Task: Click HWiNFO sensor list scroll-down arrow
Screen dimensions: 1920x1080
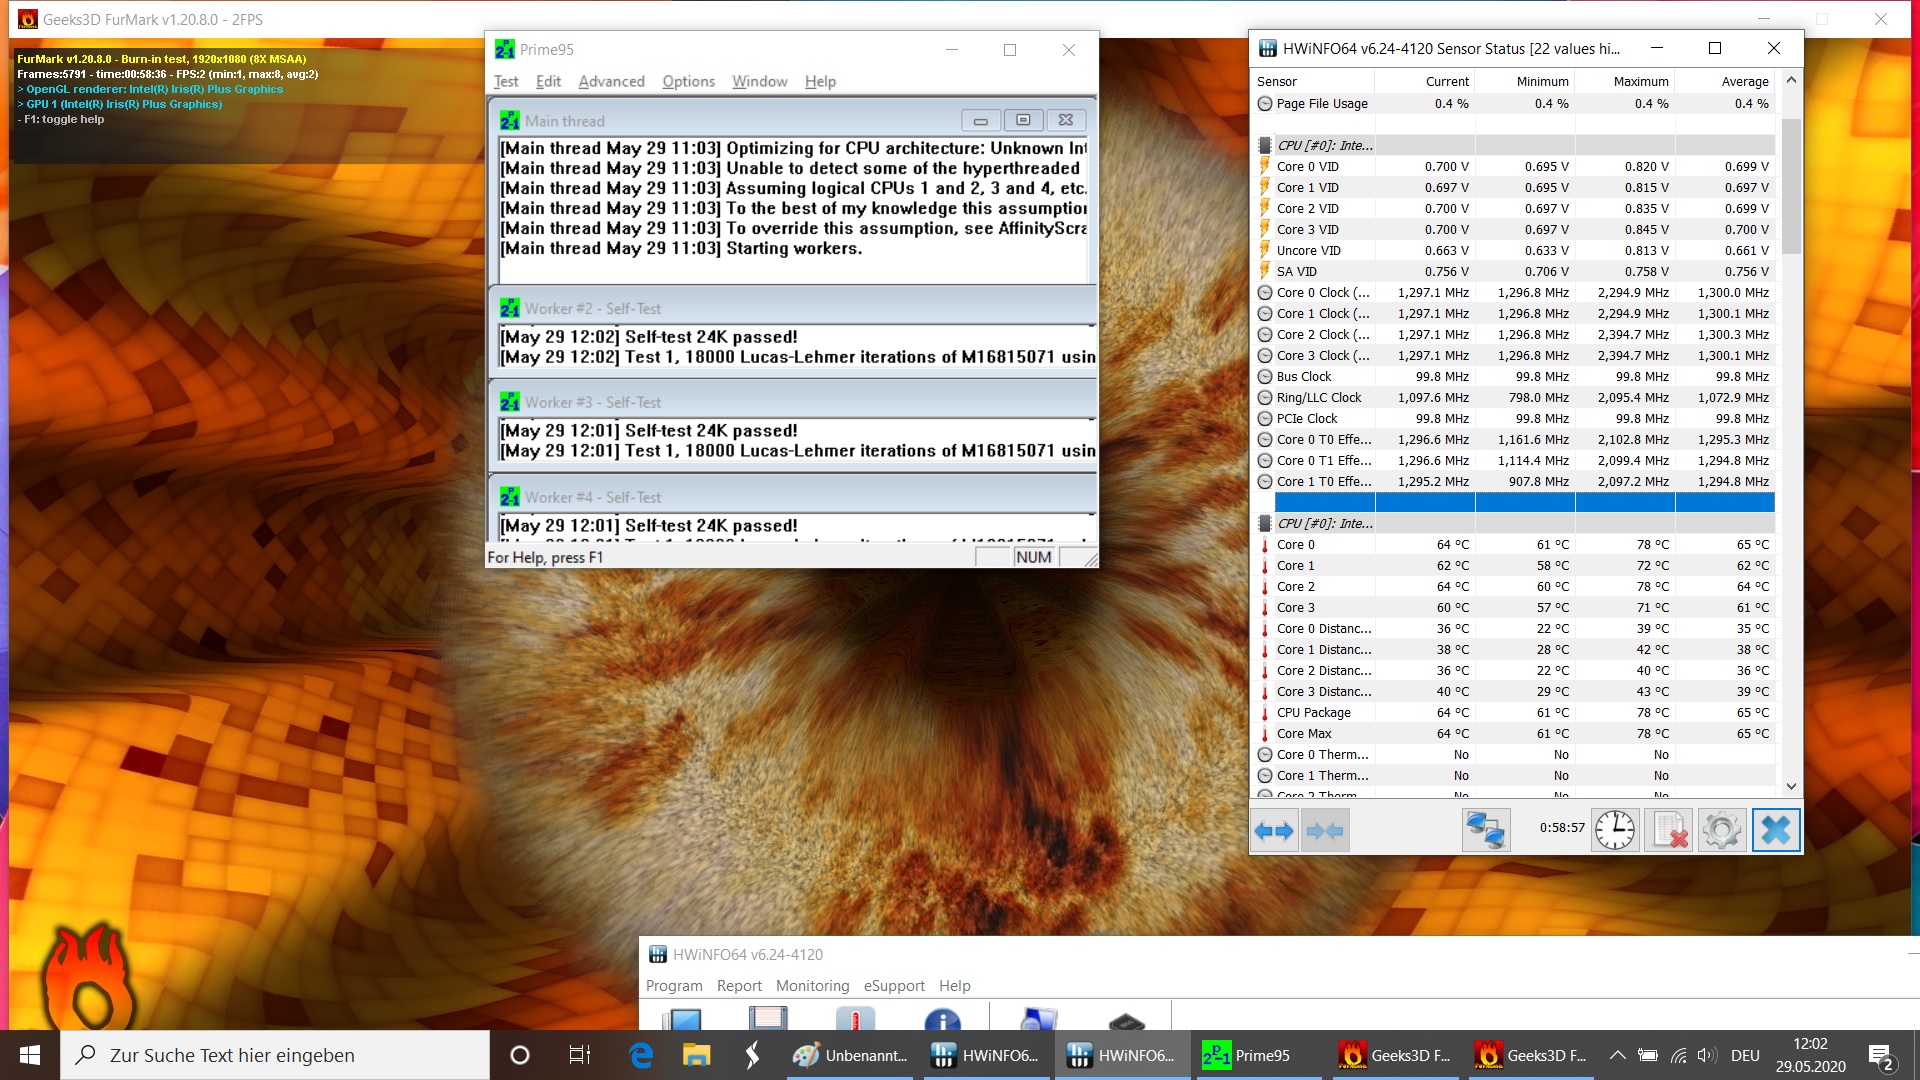Action: pos(1791,786)
